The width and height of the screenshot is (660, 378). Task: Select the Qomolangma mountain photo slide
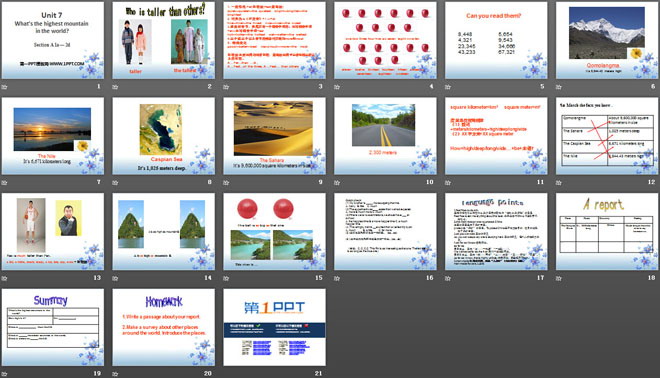pos(607,40)
